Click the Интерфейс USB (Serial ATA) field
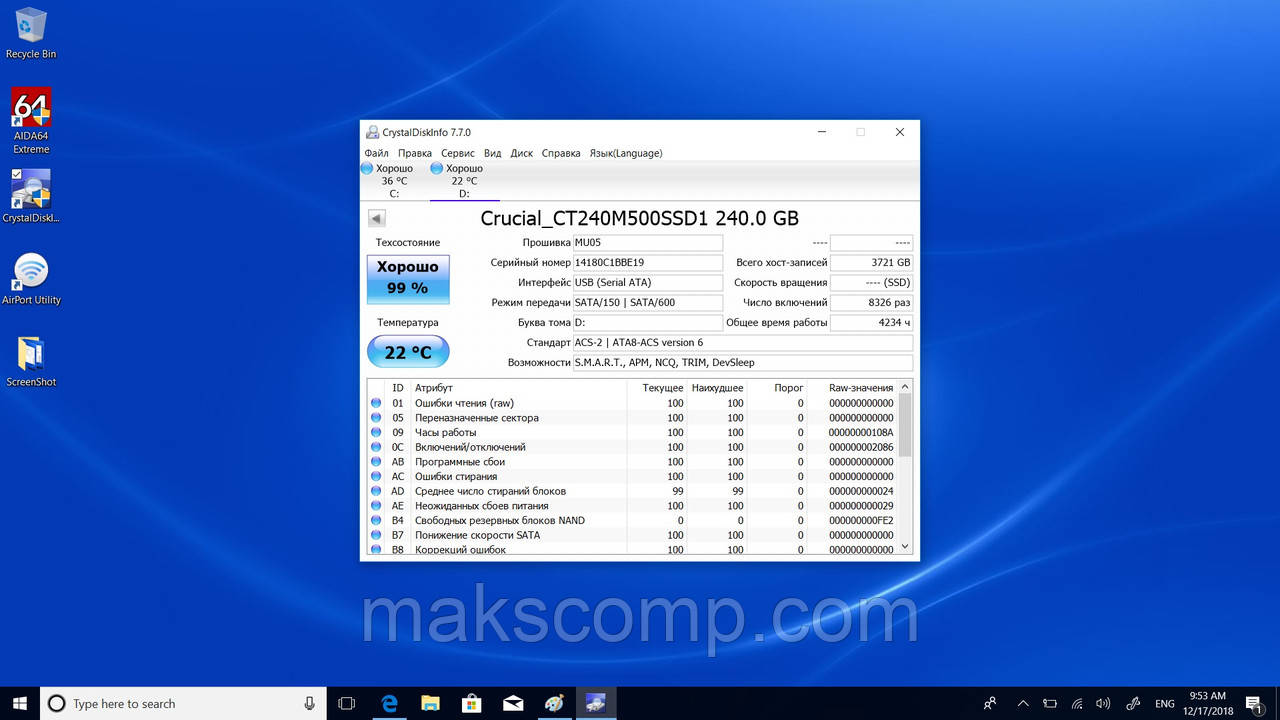The width and height of the screenshot is (1280, 720). pos(647,283)
